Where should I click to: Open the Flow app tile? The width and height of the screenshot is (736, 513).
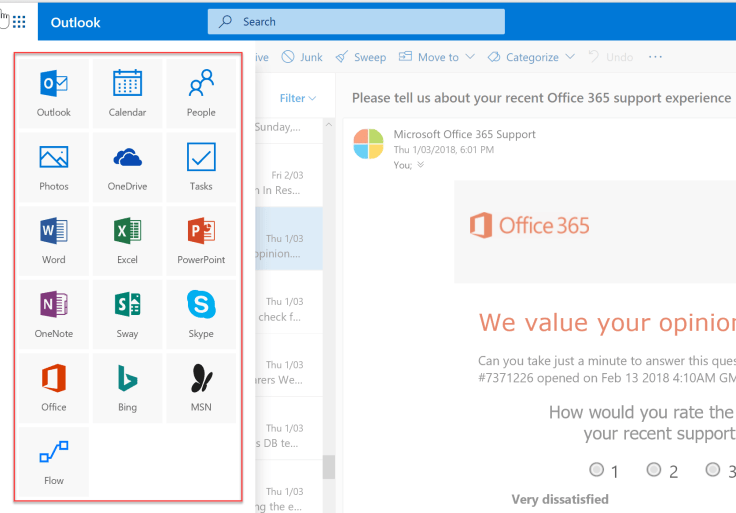[54, 461]
